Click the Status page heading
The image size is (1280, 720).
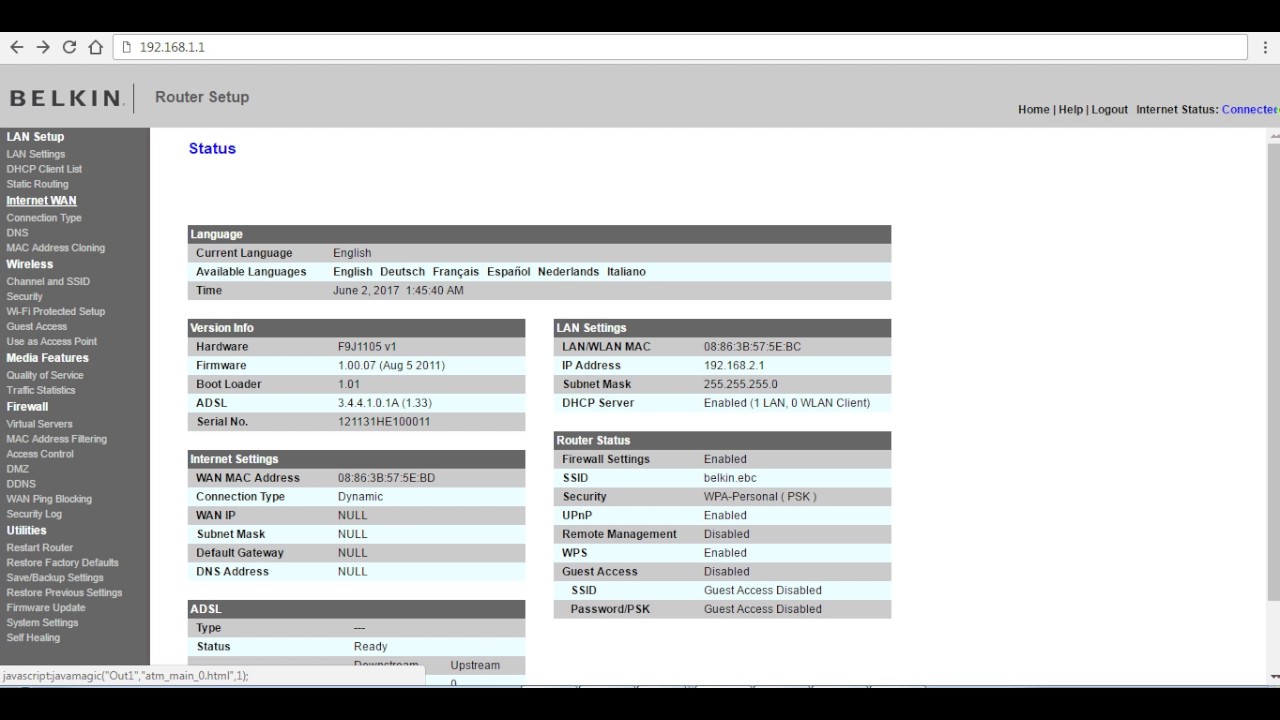[212, 149]
